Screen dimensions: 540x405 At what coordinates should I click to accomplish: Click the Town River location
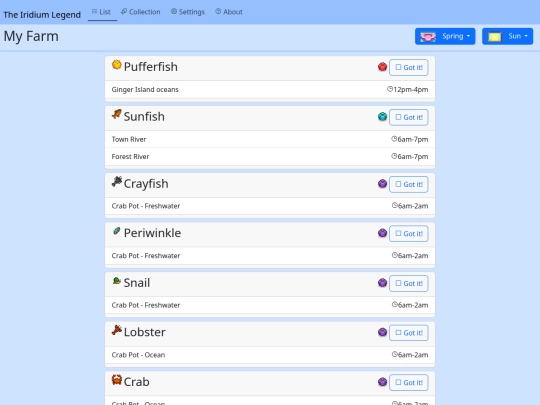pos(129,139)
